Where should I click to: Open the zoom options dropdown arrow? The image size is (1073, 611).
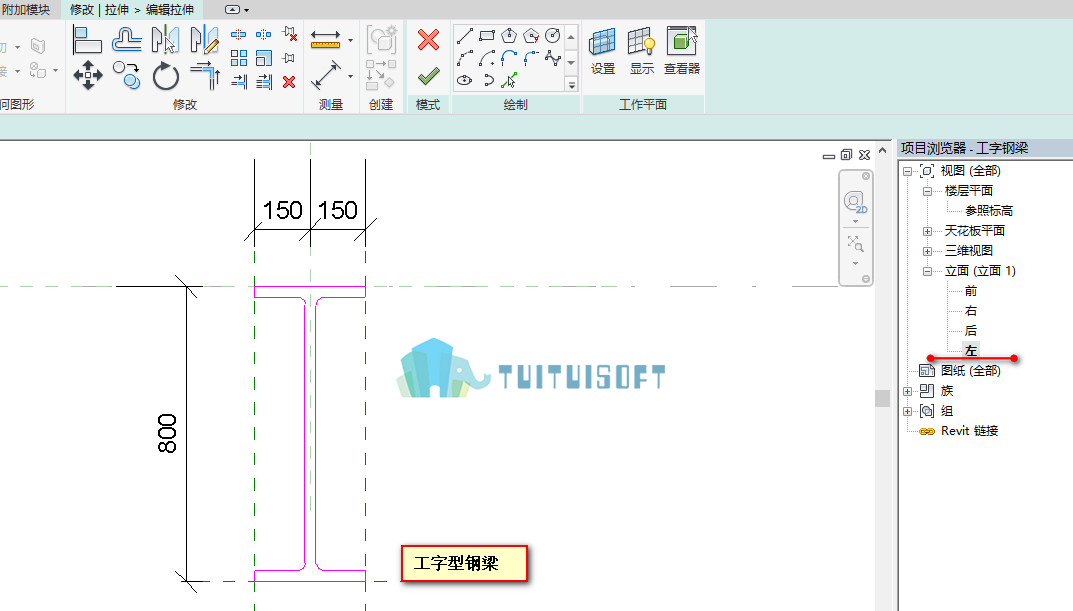pyautogui.click(x=855, y=263)
